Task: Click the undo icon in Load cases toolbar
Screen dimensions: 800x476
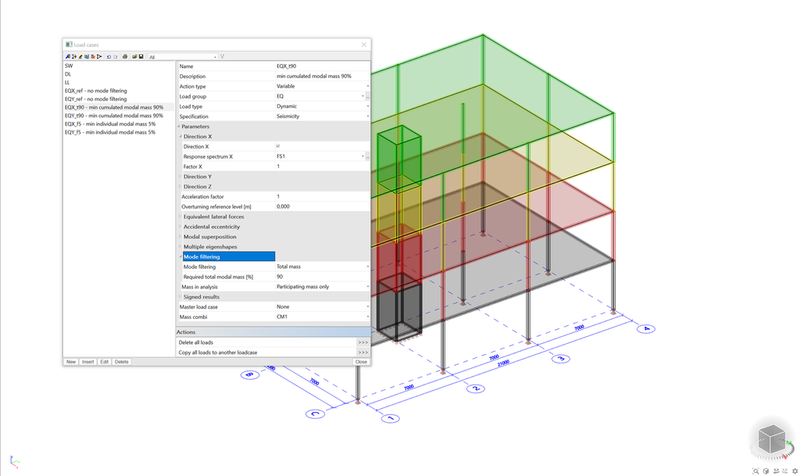Action: (x=109, y=57)
